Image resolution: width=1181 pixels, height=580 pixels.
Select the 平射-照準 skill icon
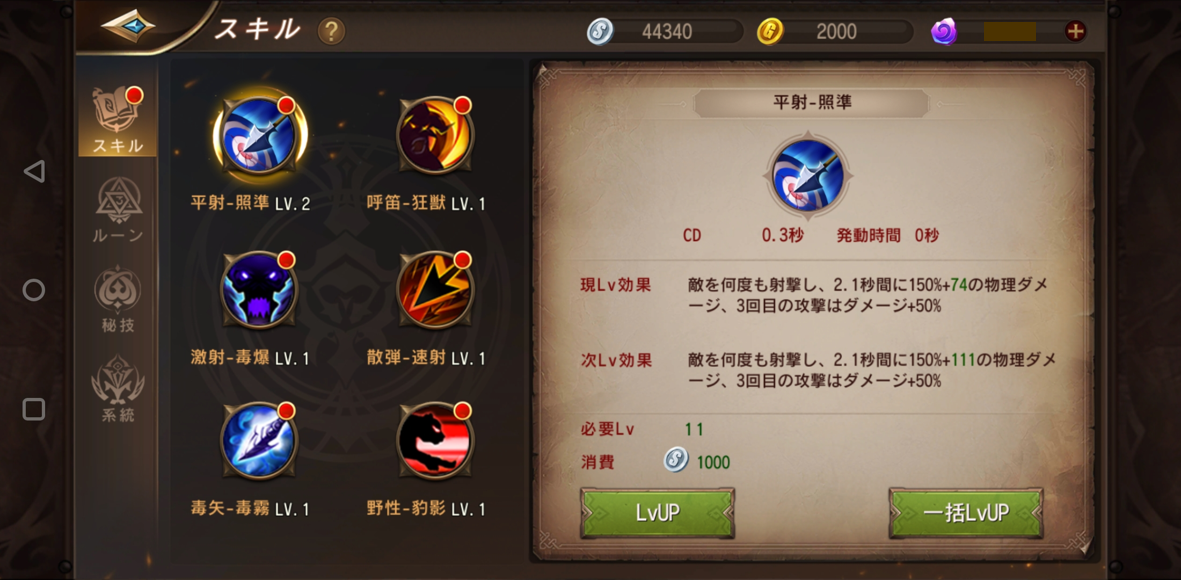click(x=260, y=136)
